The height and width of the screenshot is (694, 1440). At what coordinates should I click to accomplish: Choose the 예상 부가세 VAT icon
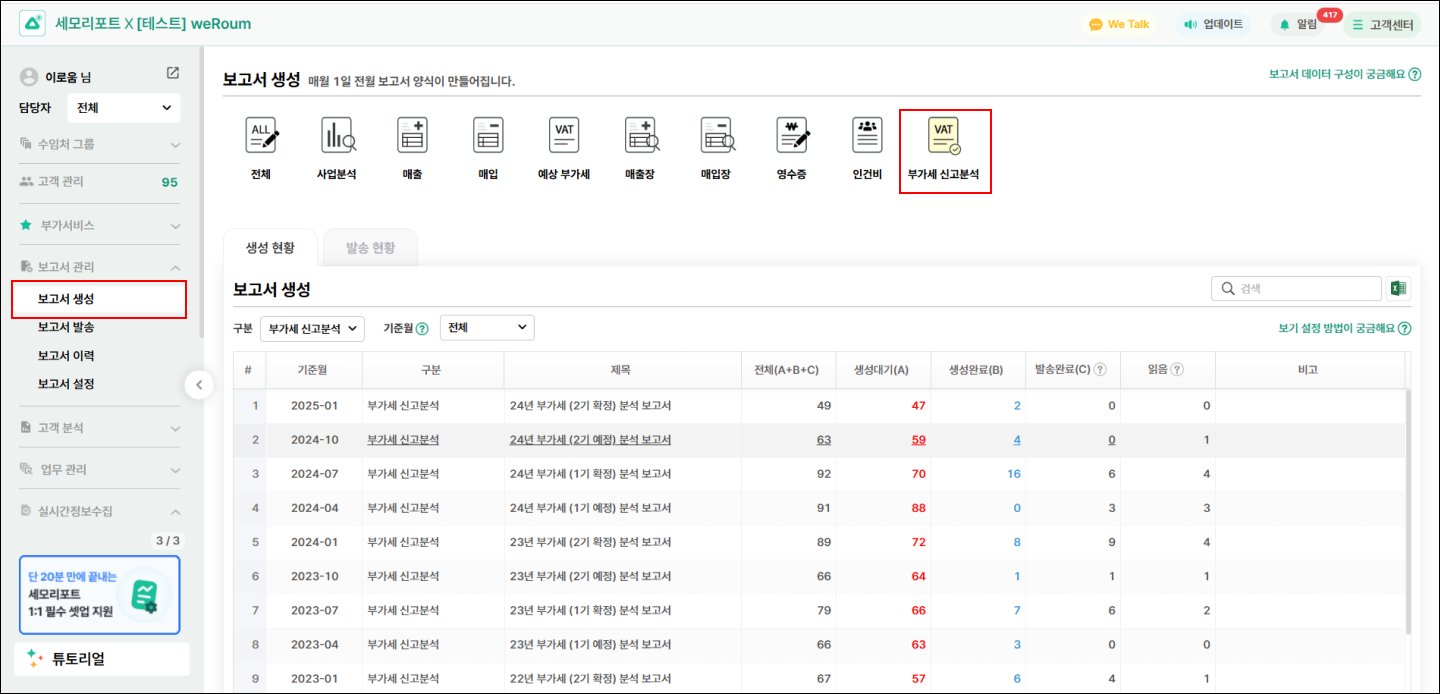pyautogui.click(x=564, y=136)
